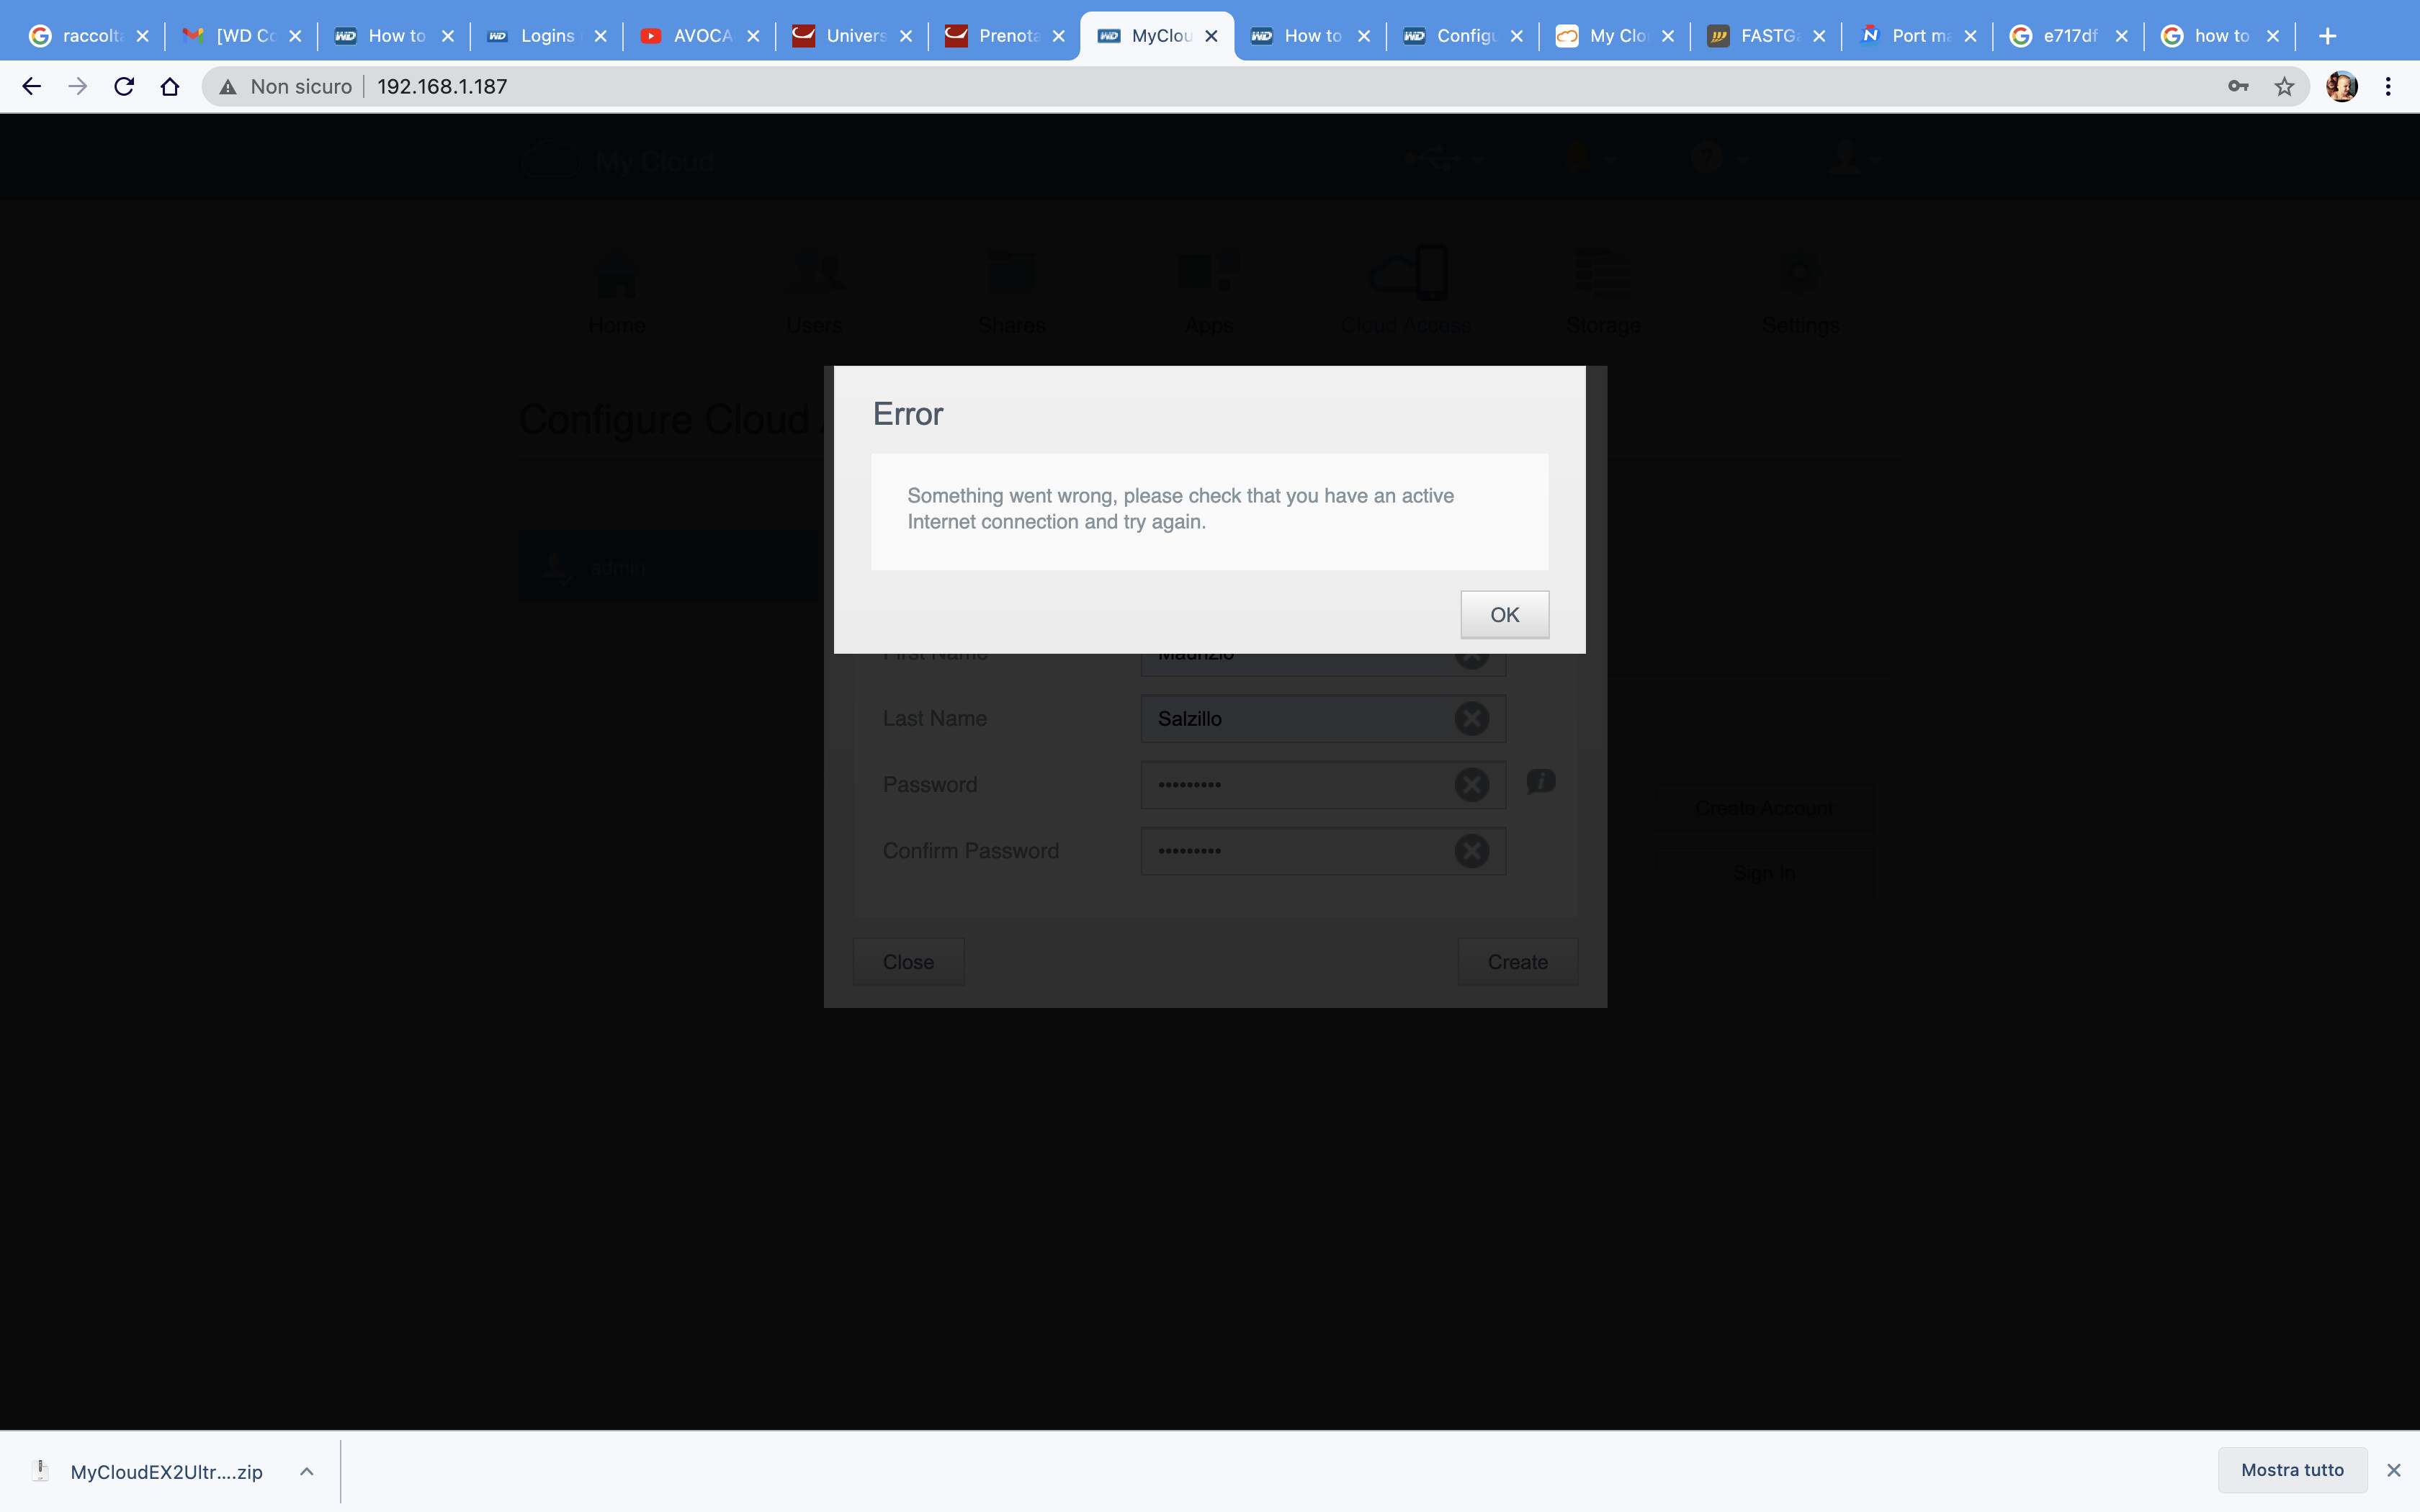Close the raccolta tab
This screenshot has width=2420, height=1512.
143,36
